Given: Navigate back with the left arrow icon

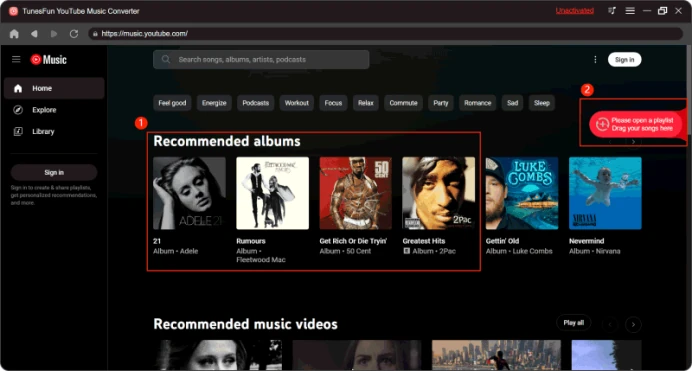Looking at the screenshot, I should [34, 34].
